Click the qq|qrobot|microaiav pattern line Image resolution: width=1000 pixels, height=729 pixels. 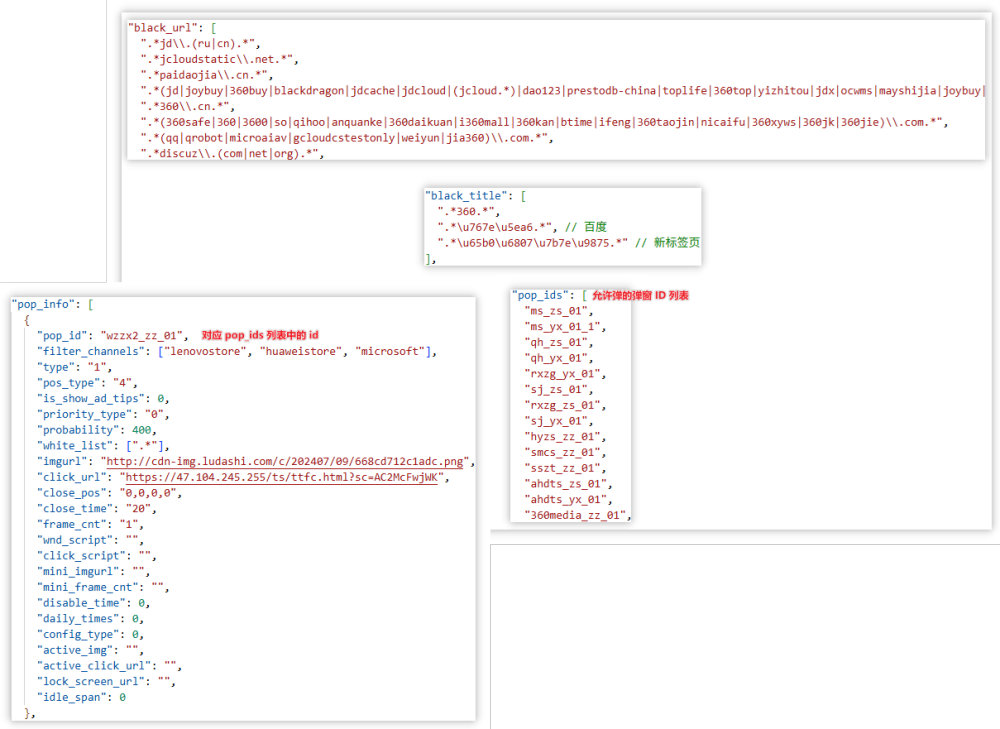click(x=344, y=138)
